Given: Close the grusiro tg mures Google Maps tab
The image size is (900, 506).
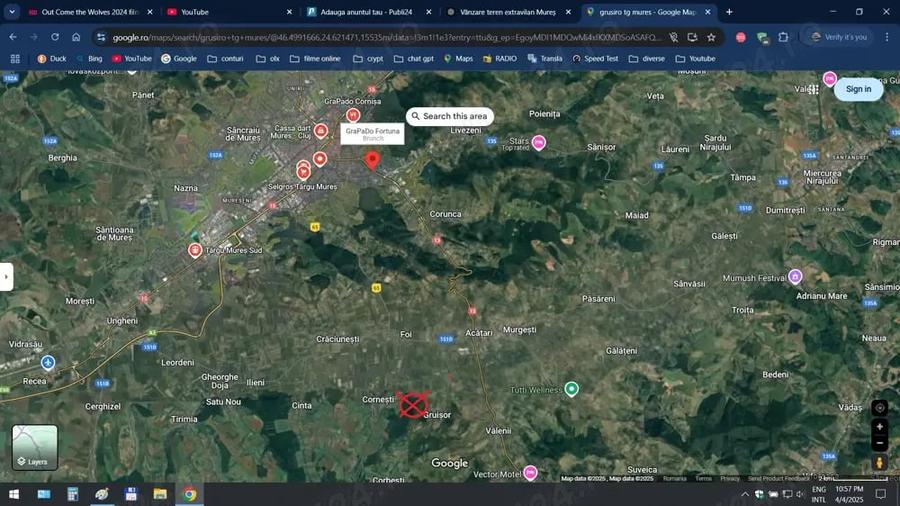Looking at the screenshot, I should 708,11.
